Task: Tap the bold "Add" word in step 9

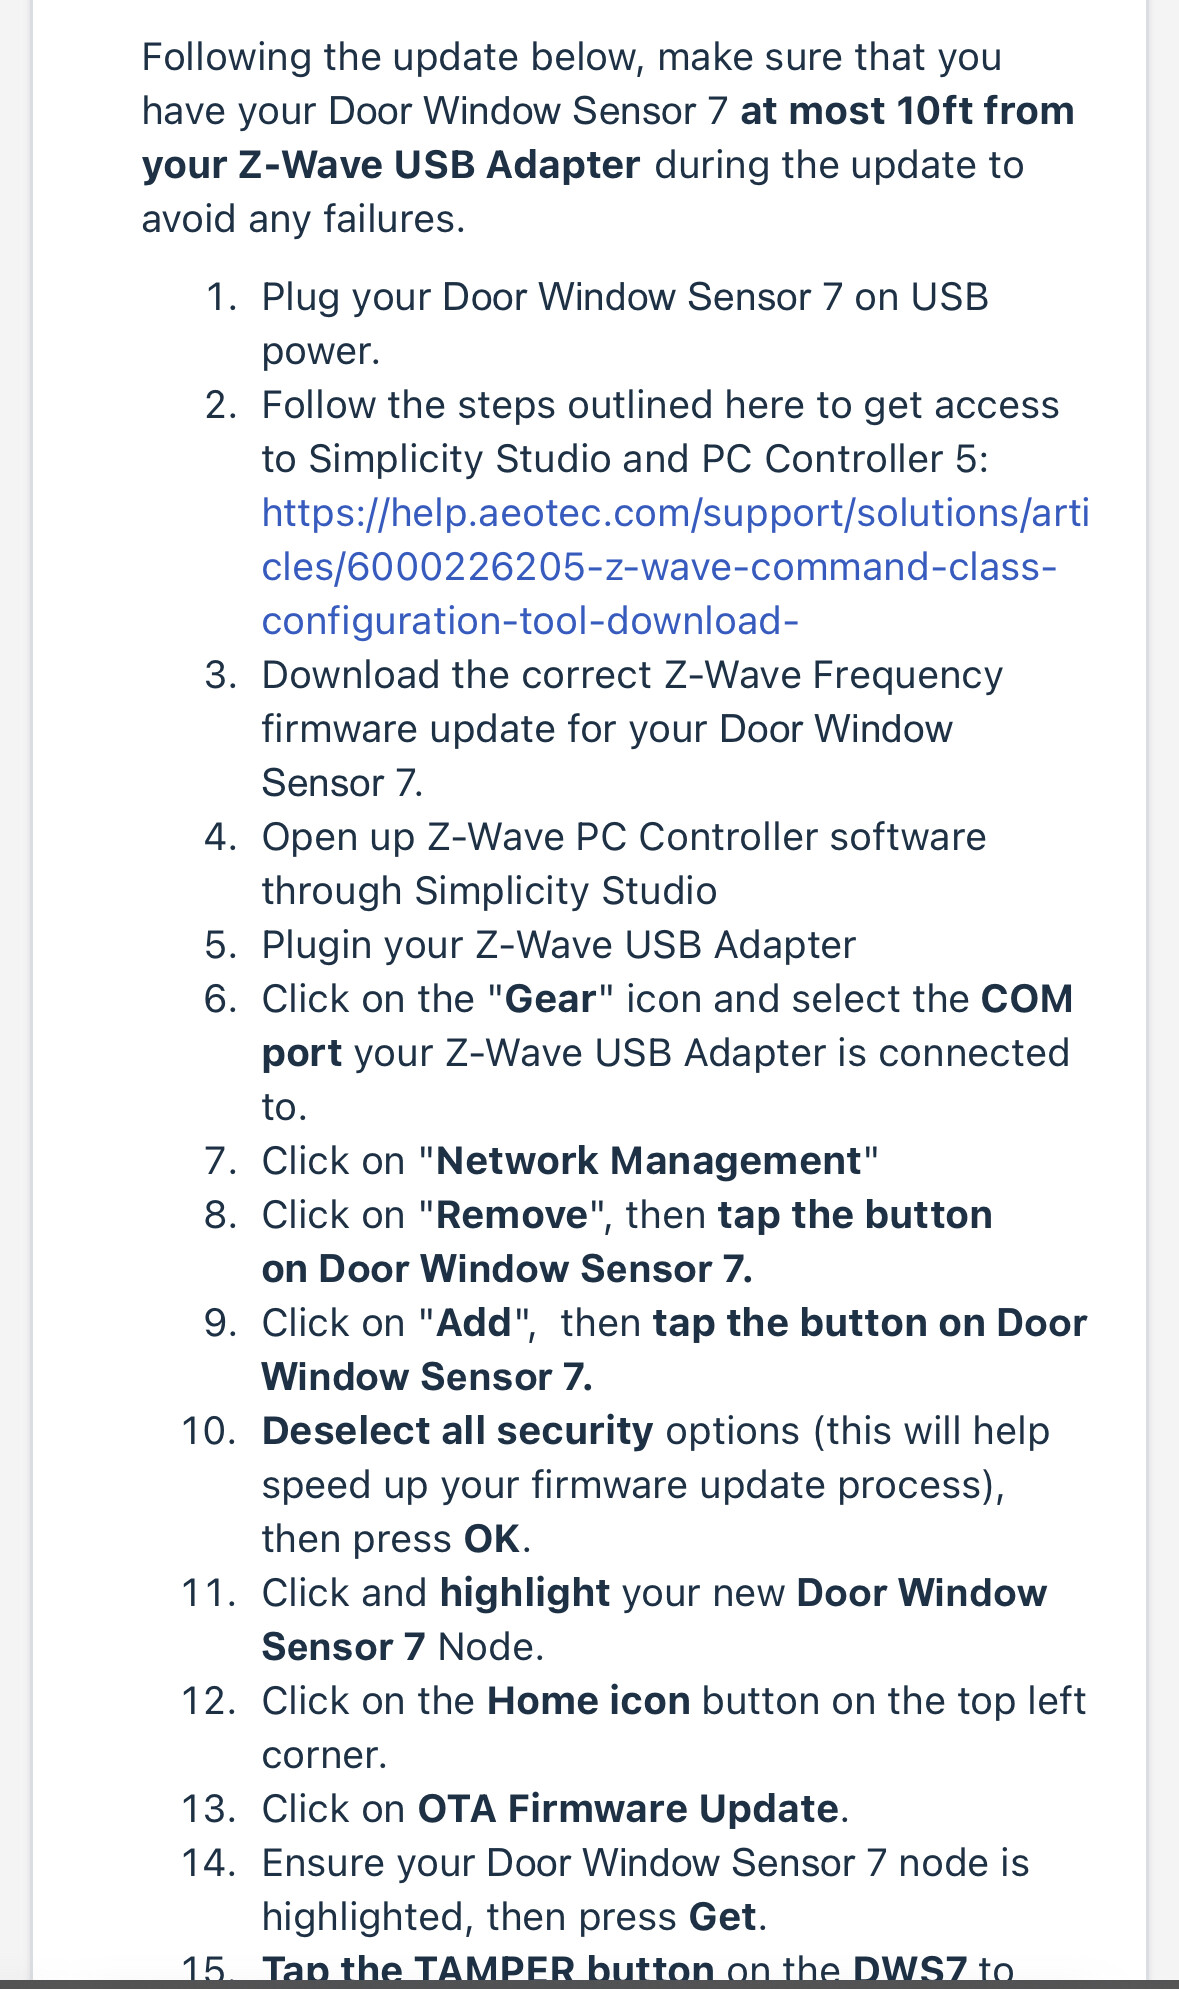Action: click(x=474, y=1323)
